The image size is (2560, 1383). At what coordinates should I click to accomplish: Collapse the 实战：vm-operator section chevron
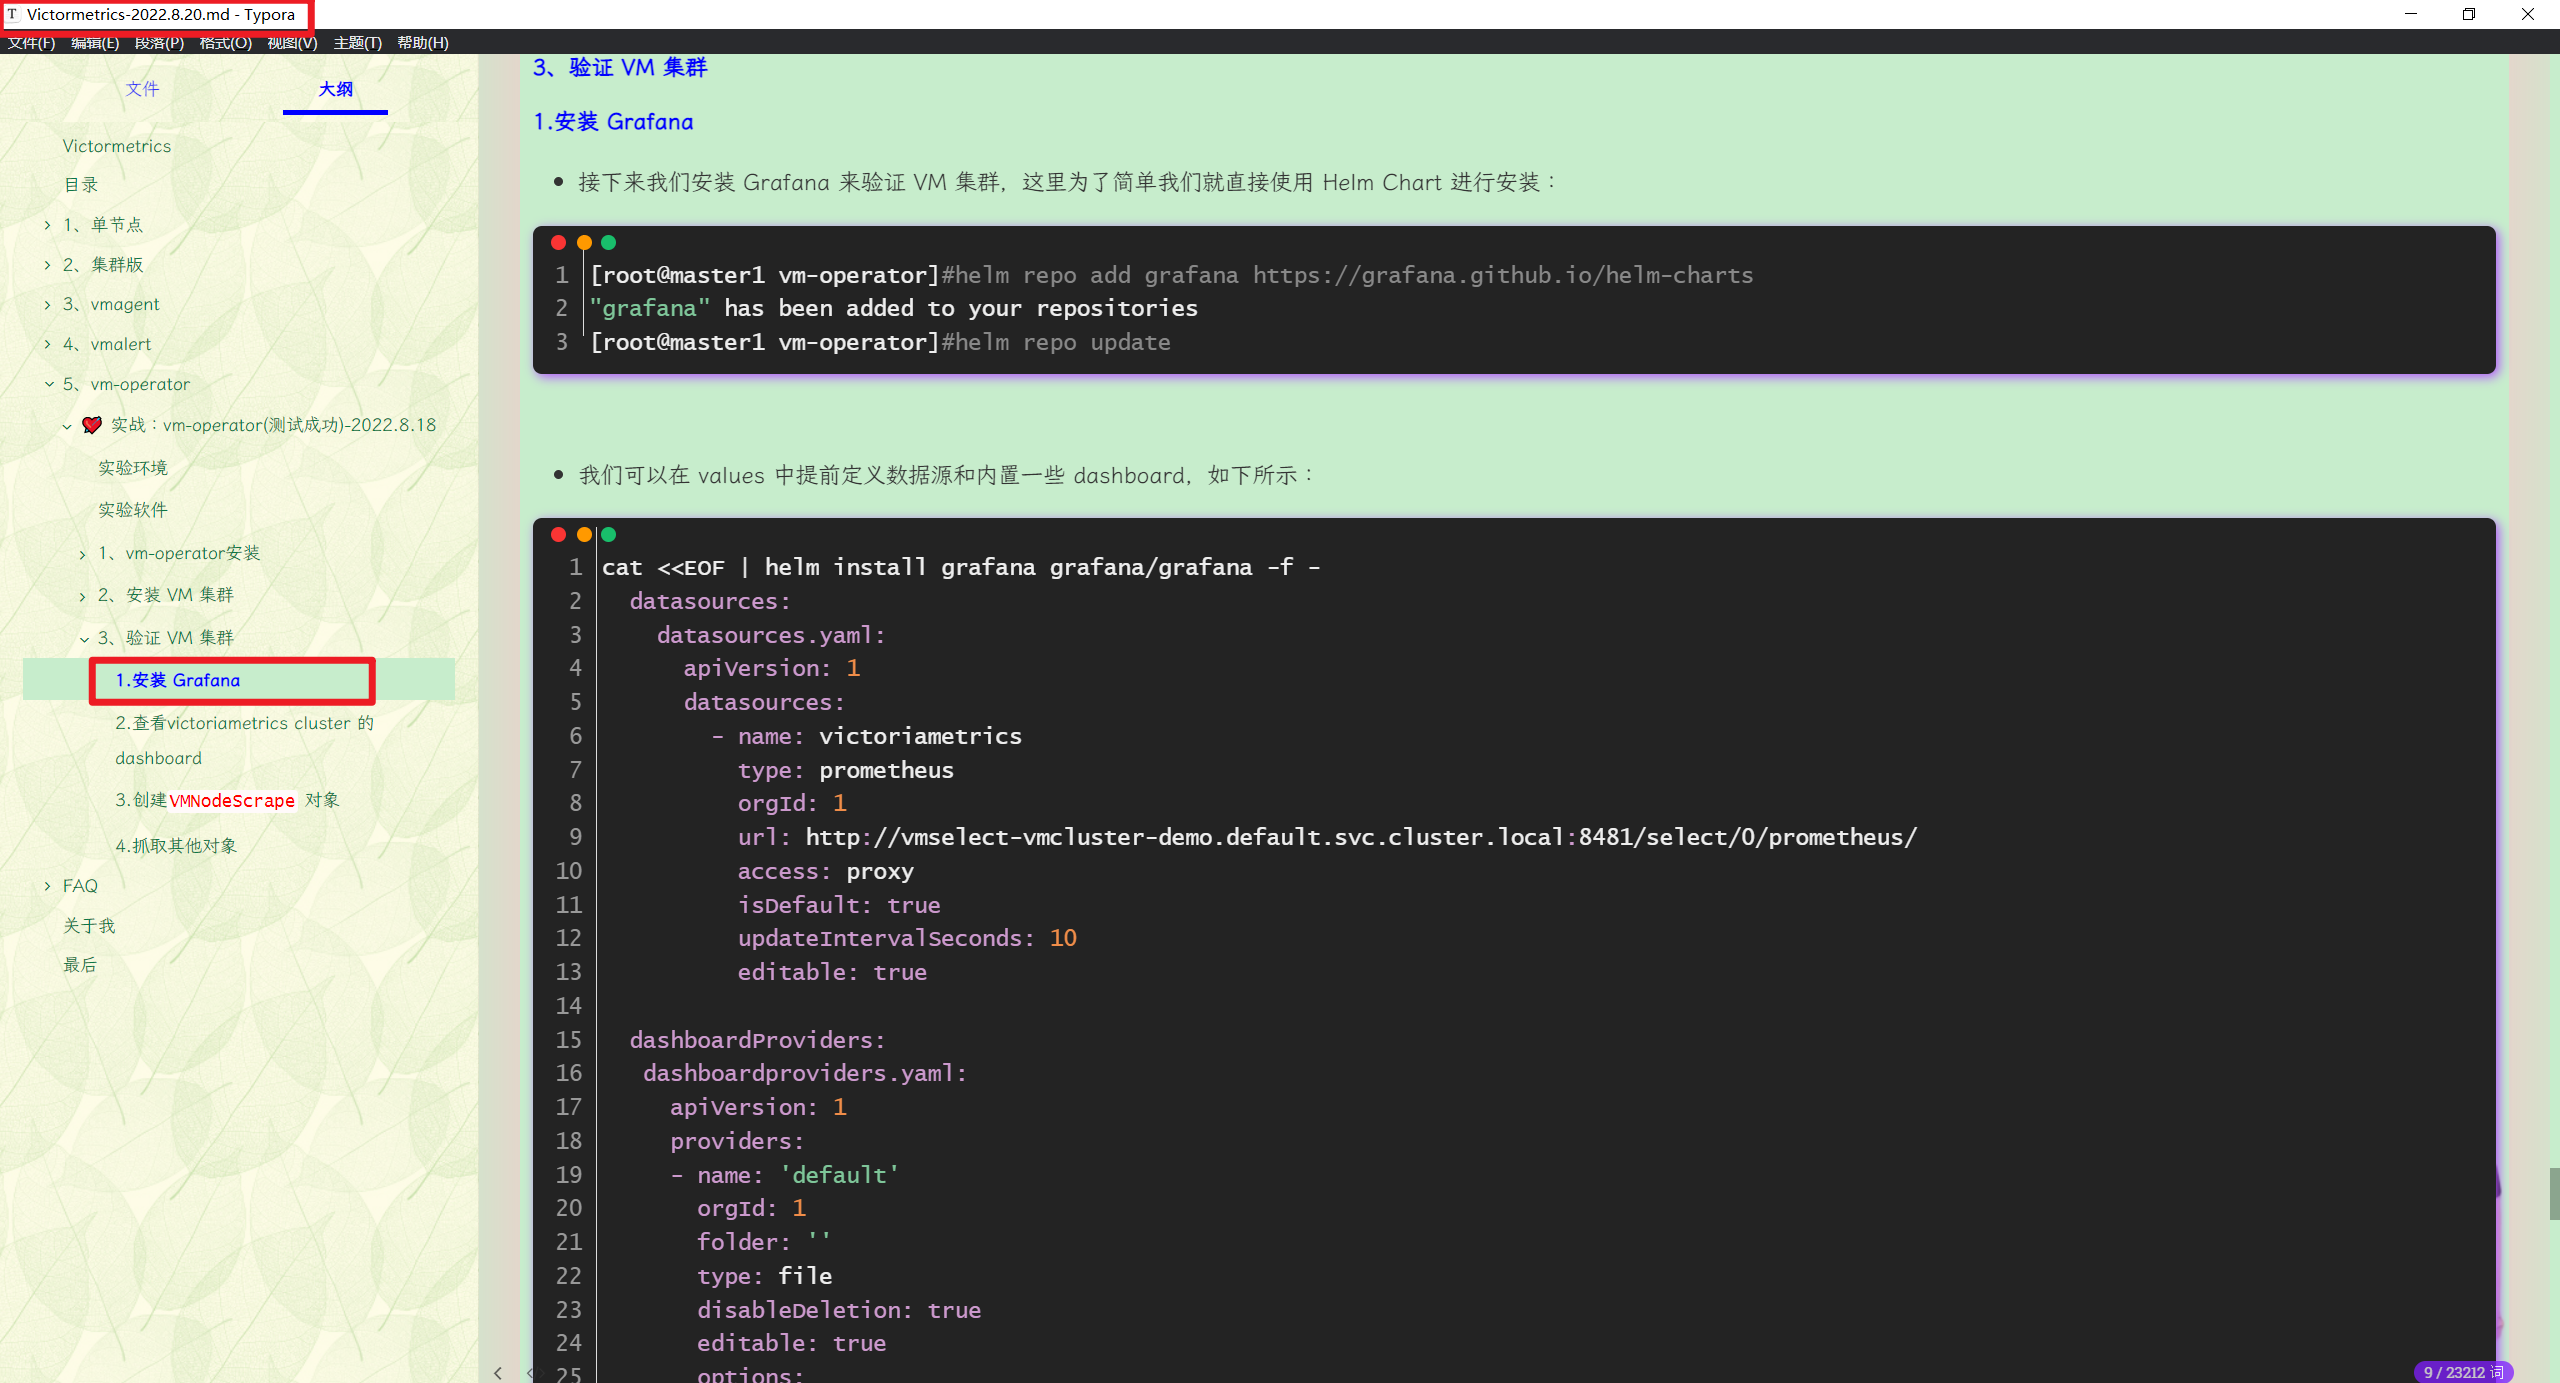[x=67, y=426]
